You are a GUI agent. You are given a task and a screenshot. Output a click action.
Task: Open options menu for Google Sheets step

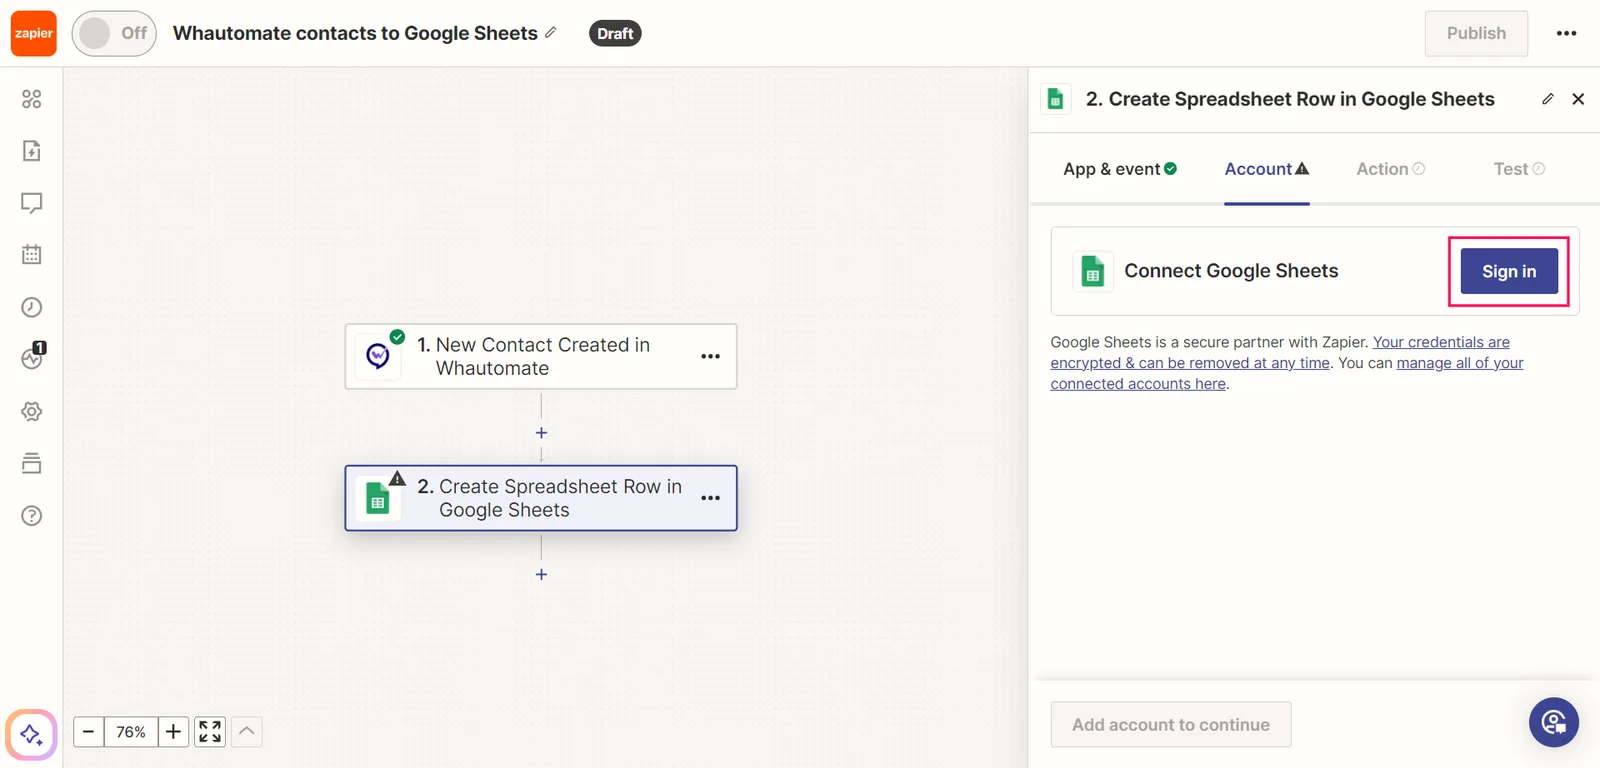[x=711, y=498]
